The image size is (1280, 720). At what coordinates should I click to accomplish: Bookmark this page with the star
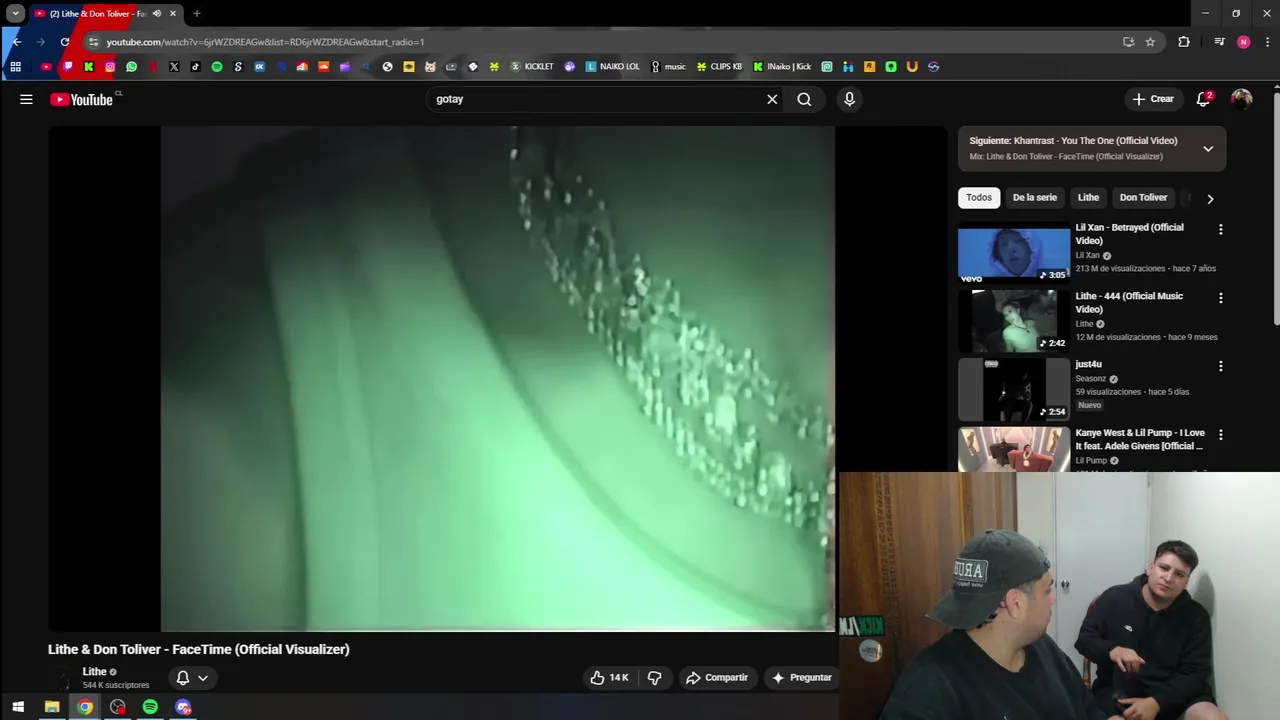pyautogui.click(x=1150, y=42)
